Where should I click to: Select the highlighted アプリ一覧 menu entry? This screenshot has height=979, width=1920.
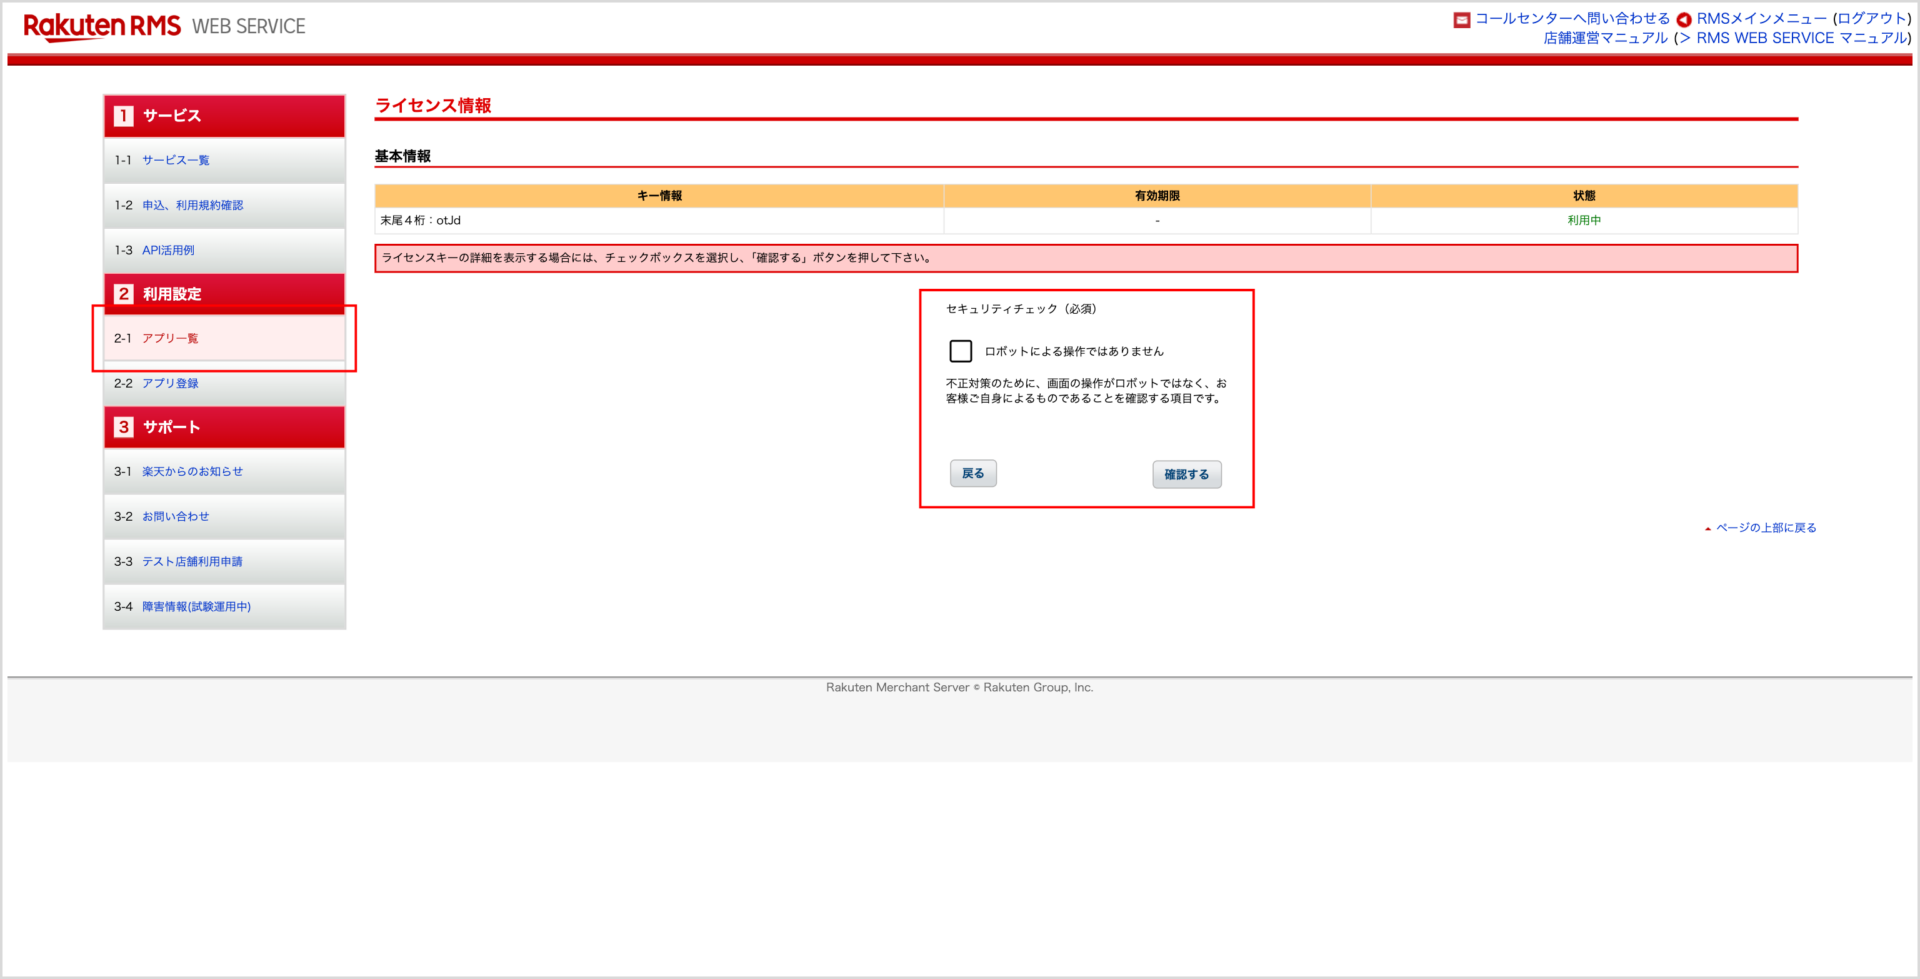click(170, 338)
